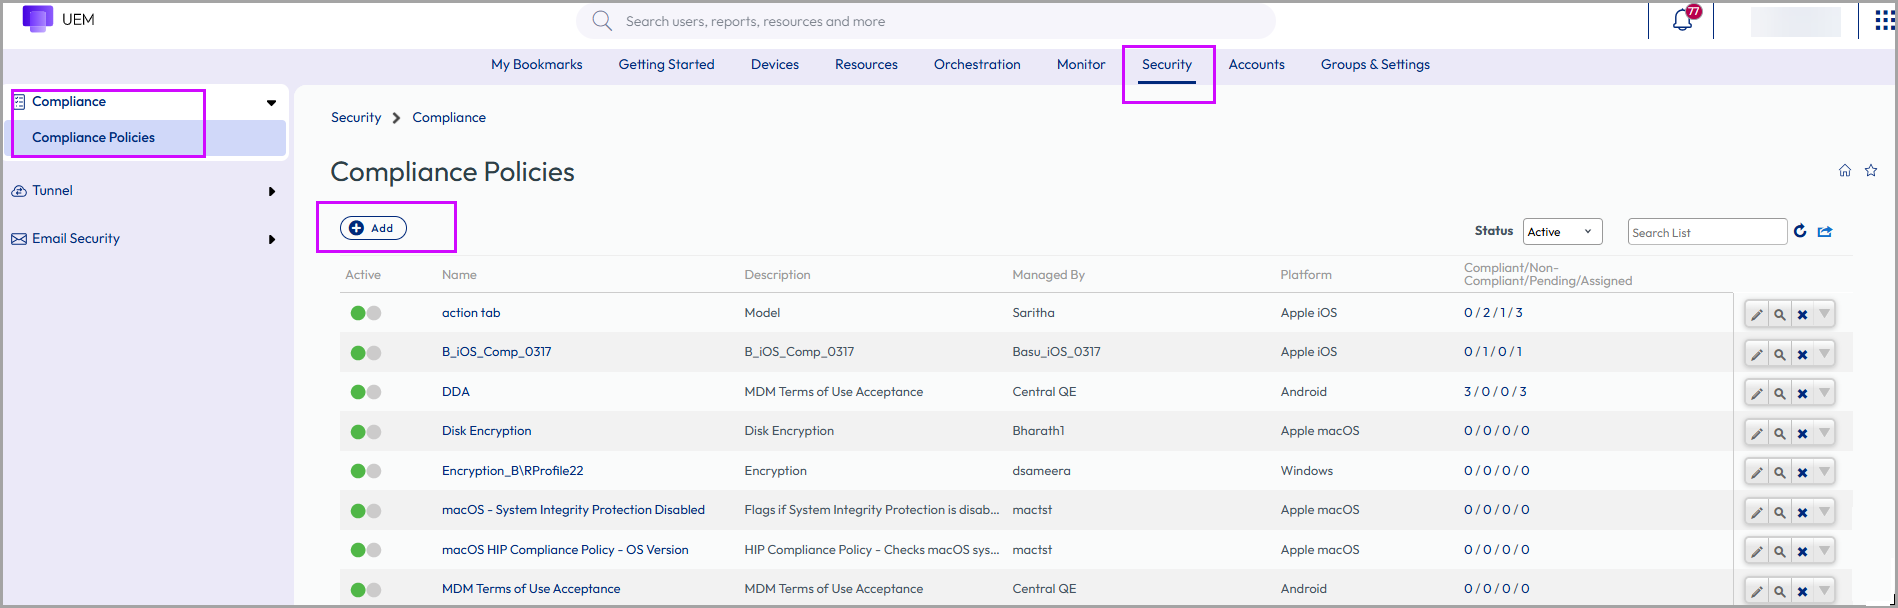This screenshot has height=608, width=1898.
Task: Collapse the Compliance sidebar section
Action: click(x=271, y=102)
